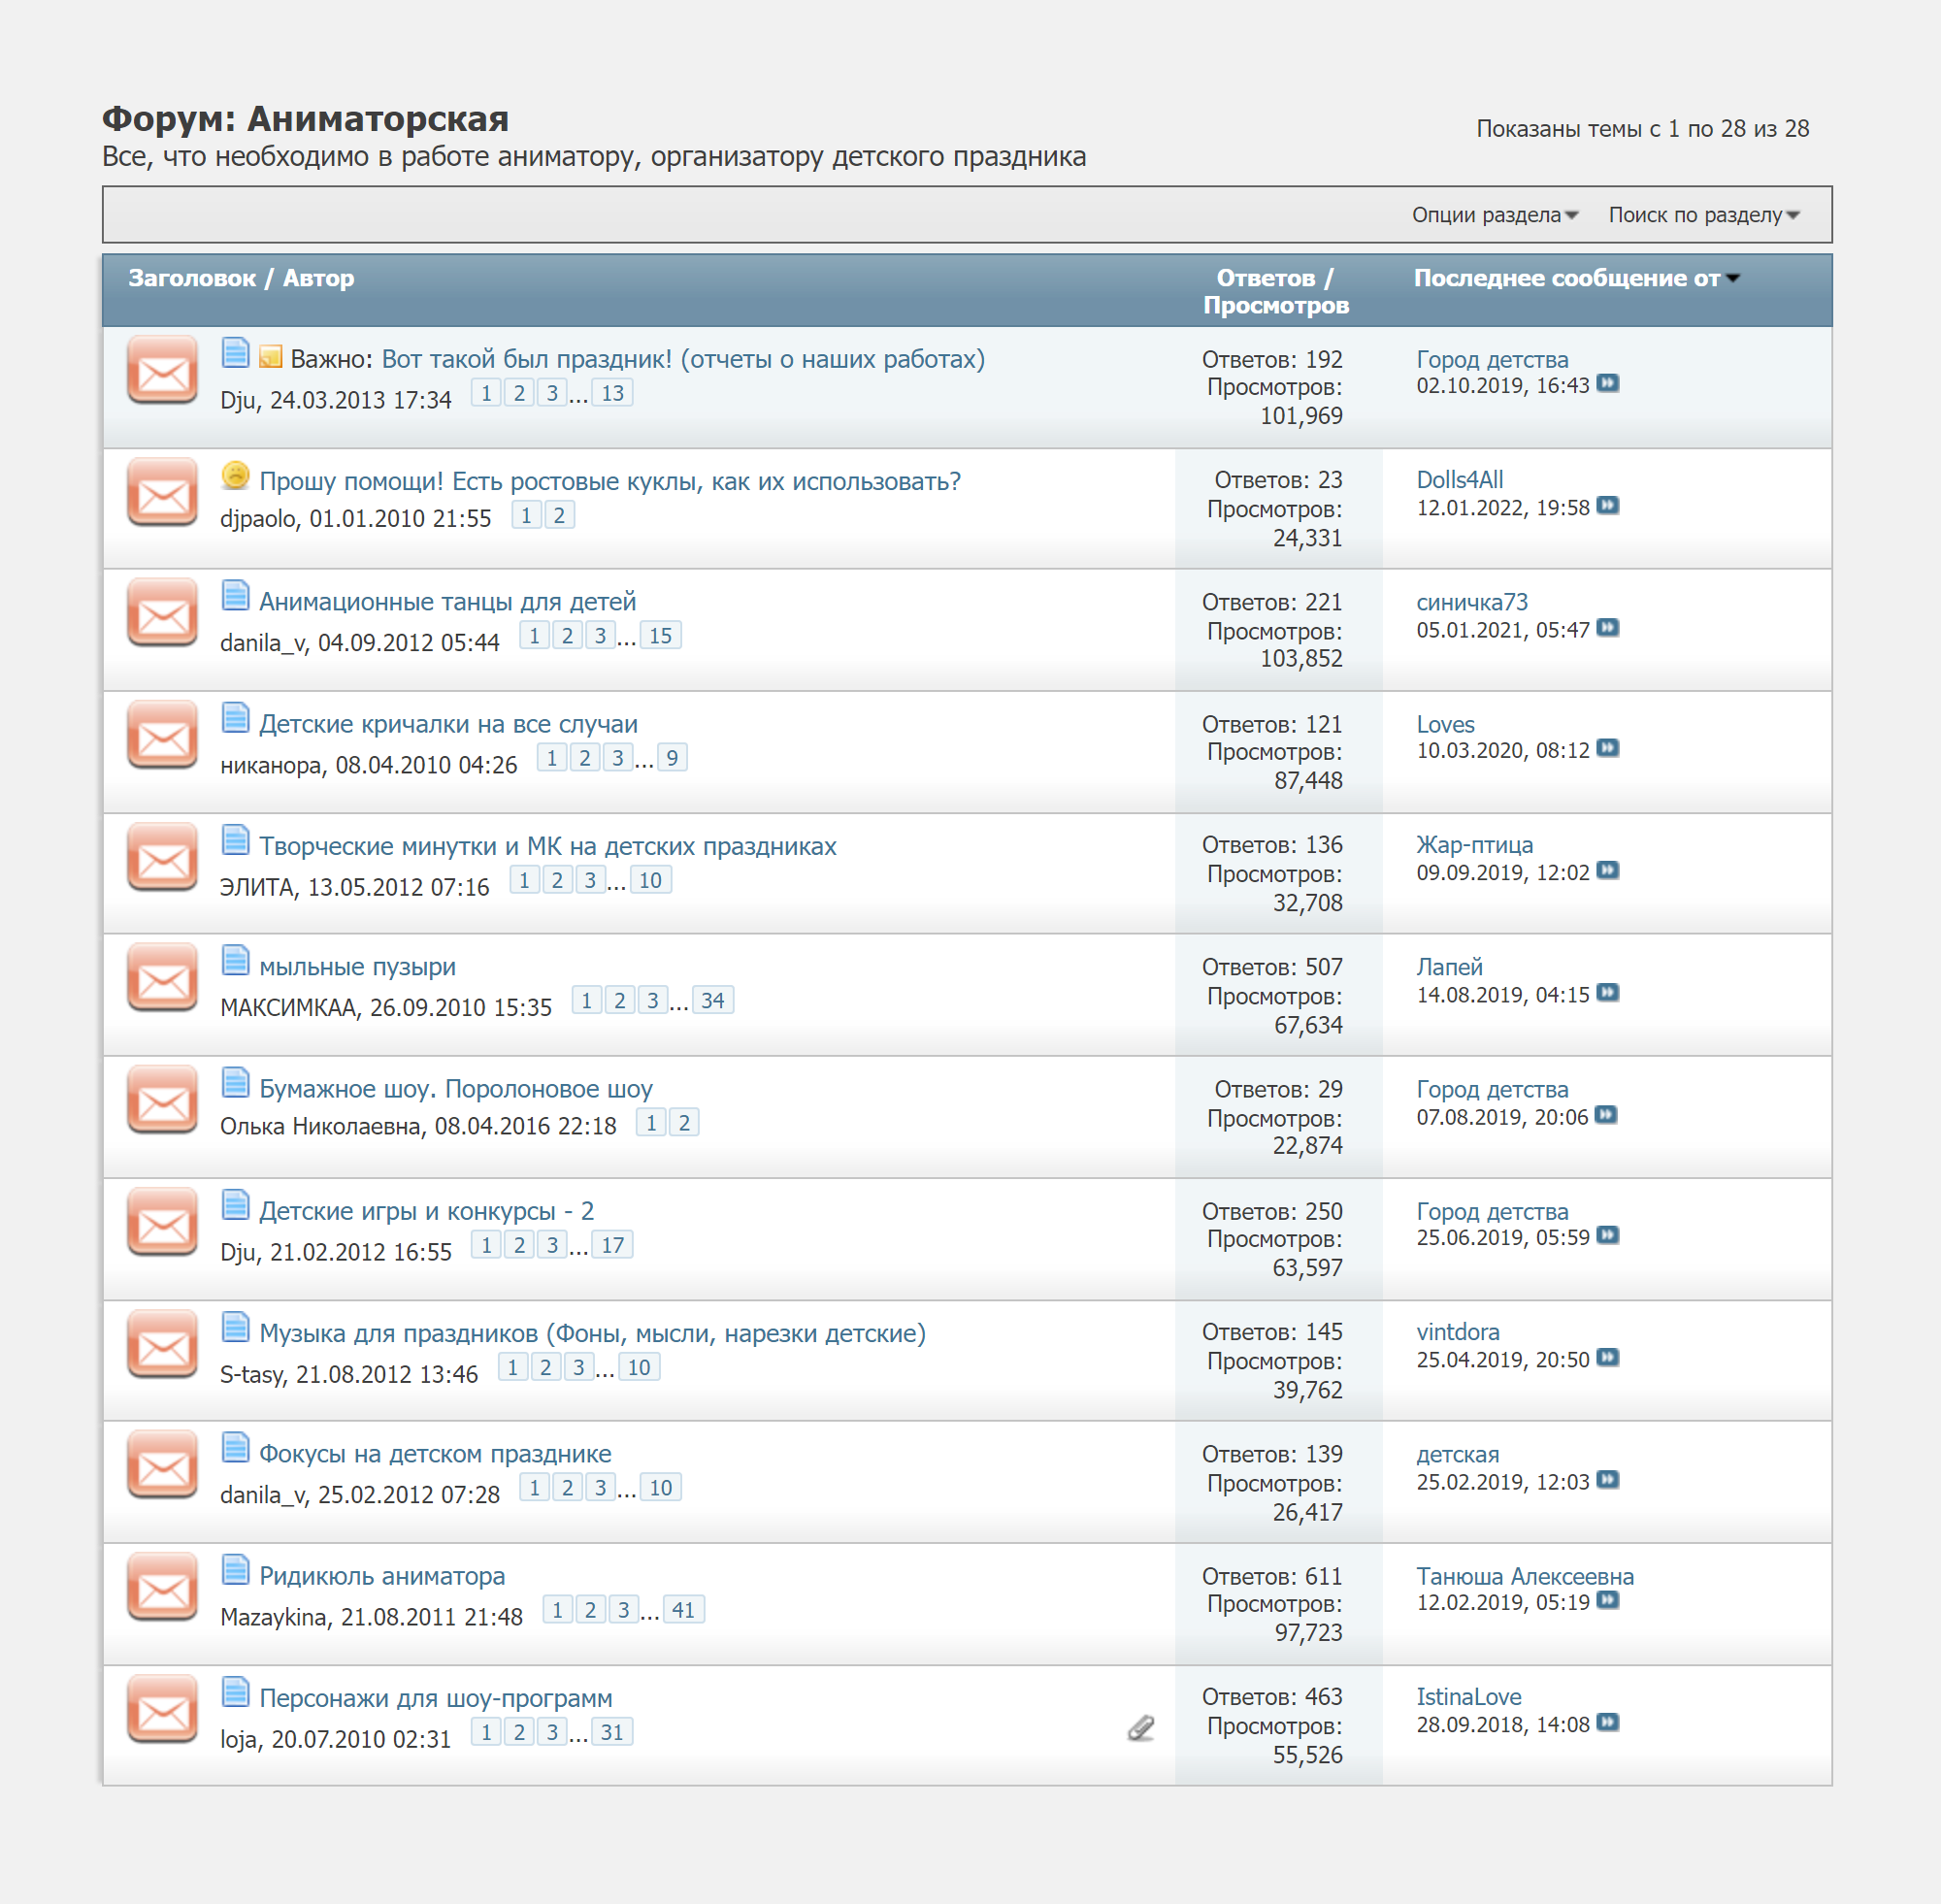Go to last post dated 25.06.2019
1941x1904 pixels.
click(x=1607, y=1236)
